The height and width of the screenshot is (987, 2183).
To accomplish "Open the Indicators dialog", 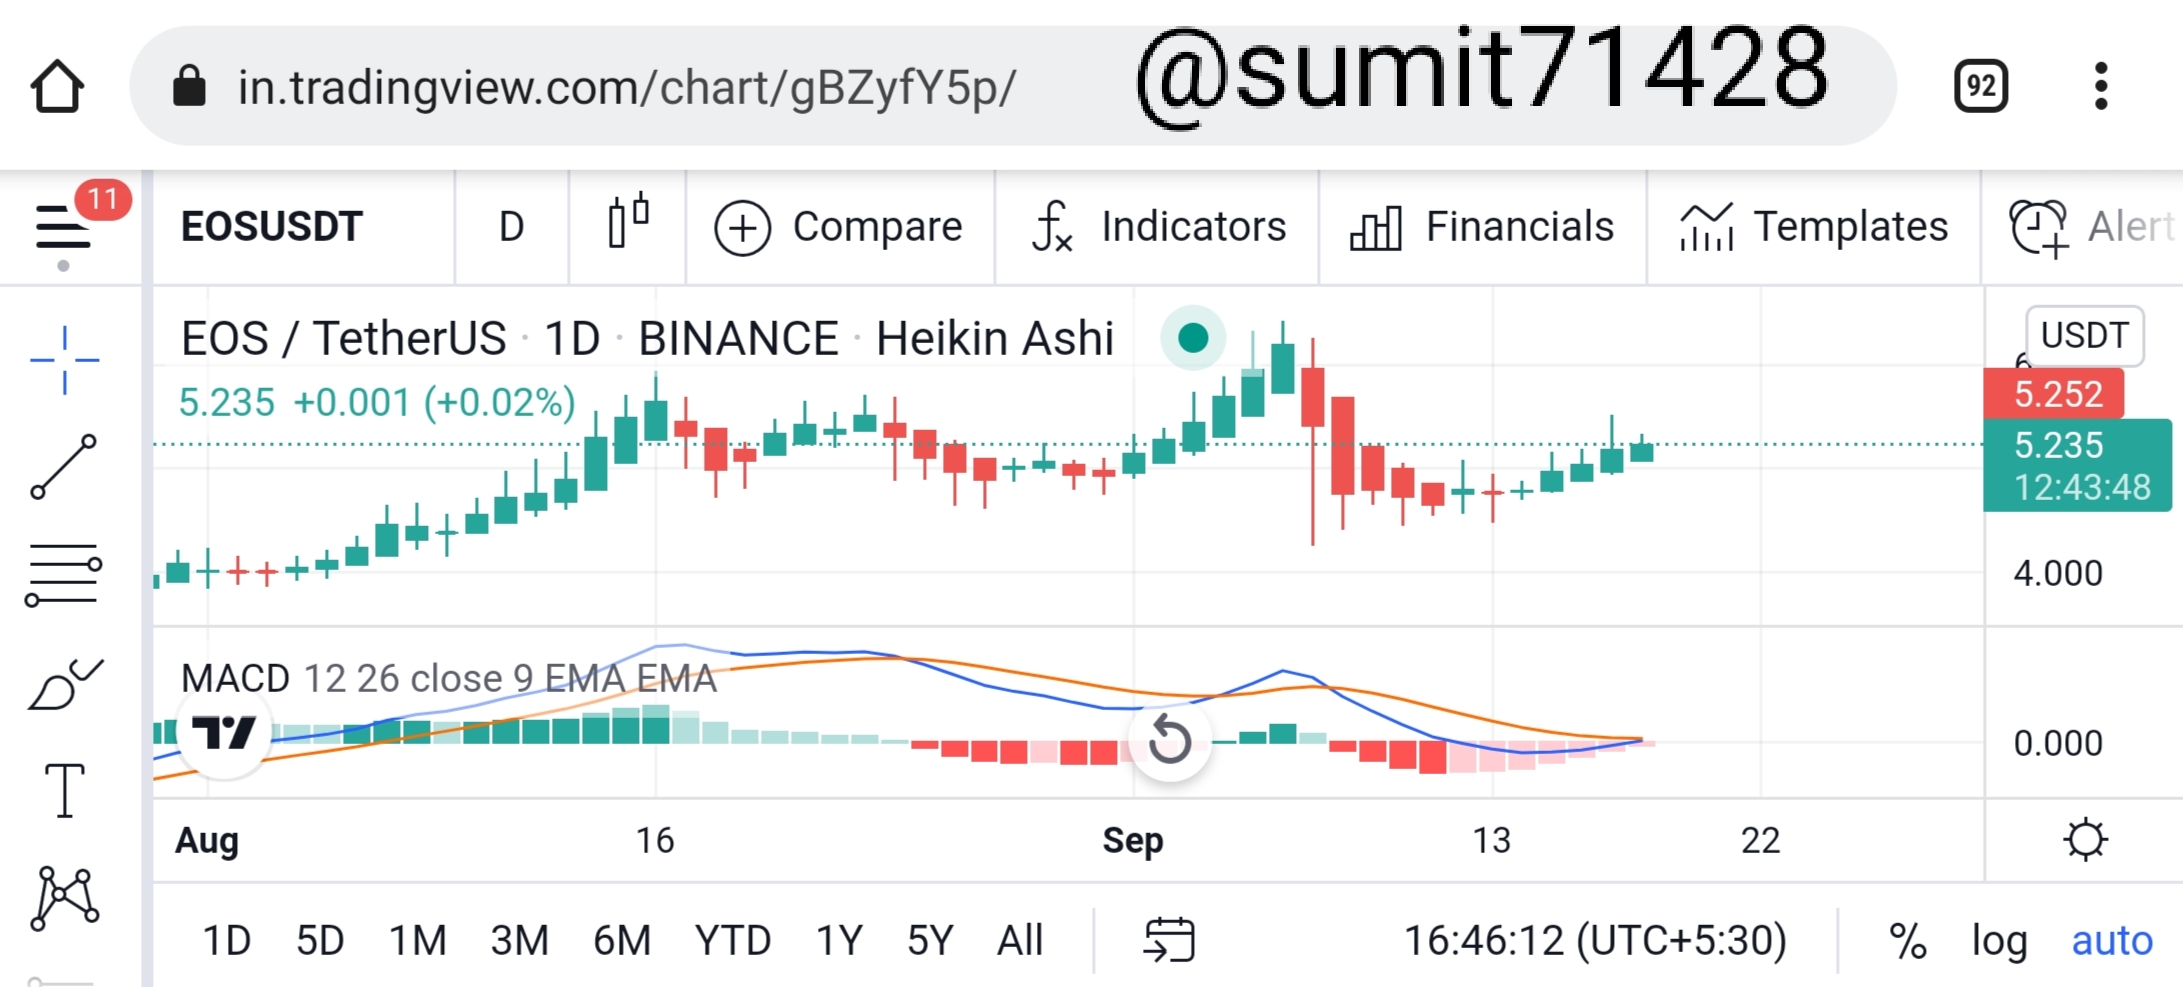I will pos(1158,227).
